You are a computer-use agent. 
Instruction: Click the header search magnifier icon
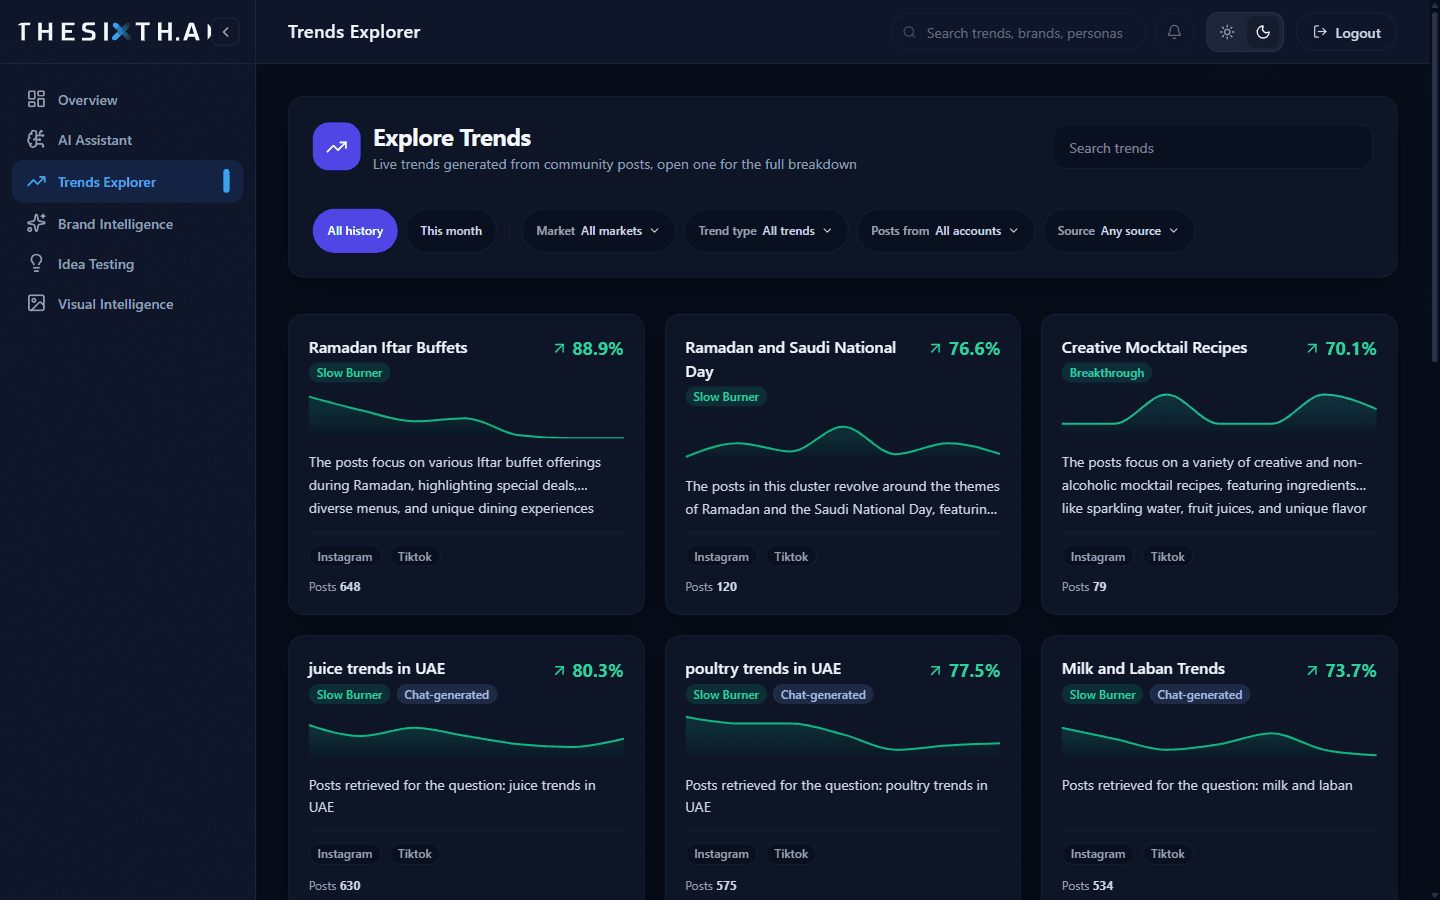point(909,32)
